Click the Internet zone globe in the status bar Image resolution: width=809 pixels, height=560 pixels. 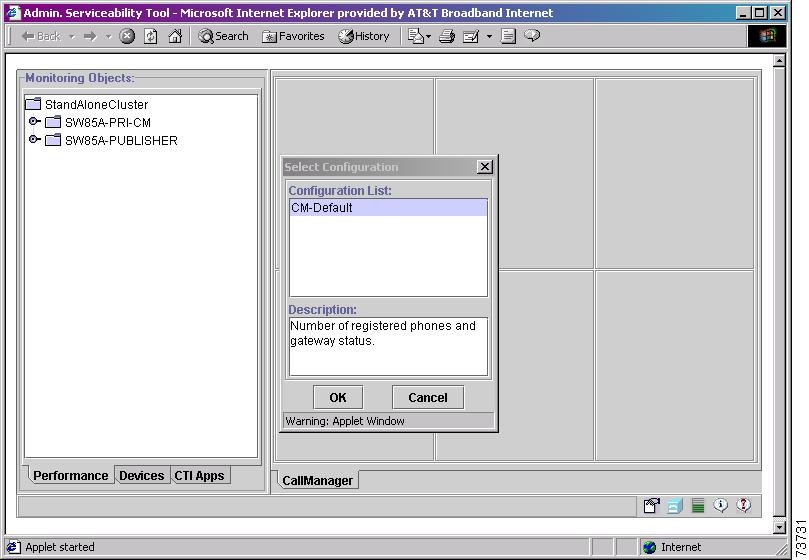[x=650, y=547]
